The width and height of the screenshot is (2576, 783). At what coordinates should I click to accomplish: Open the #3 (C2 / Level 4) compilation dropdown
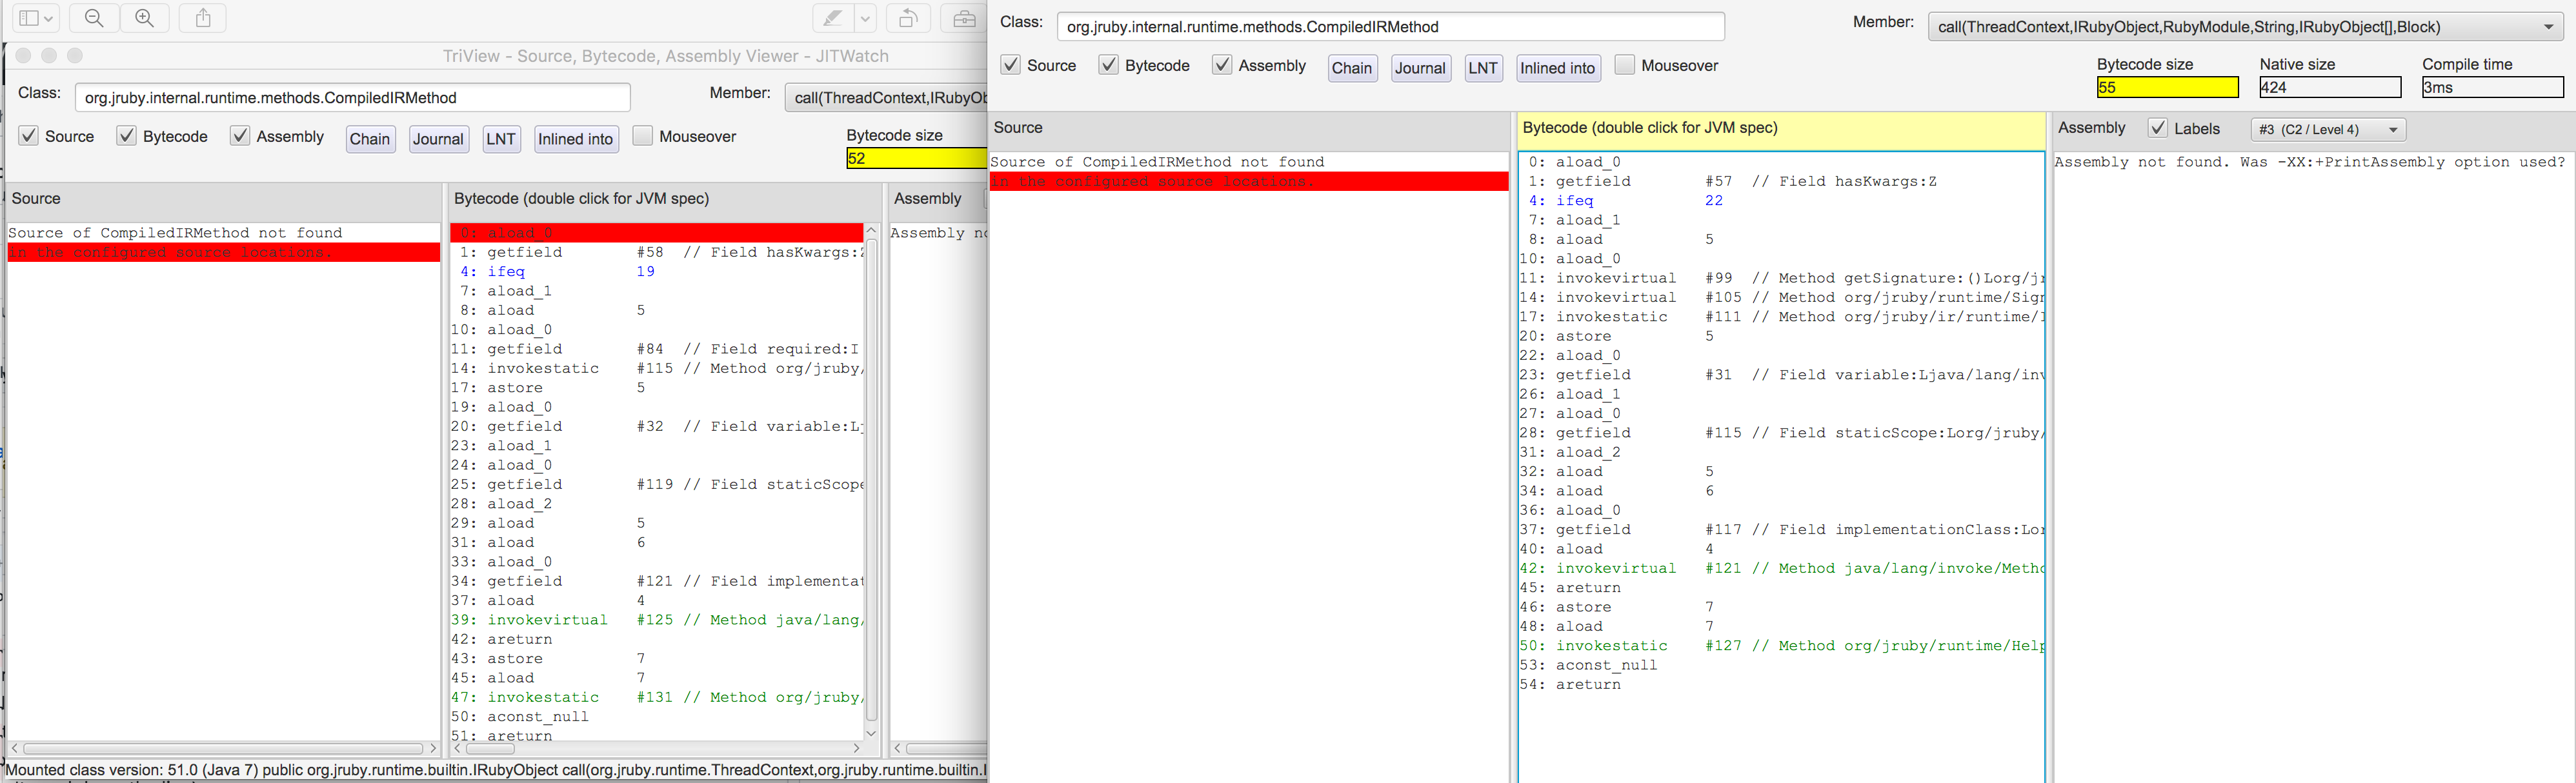pos(2328,129)
